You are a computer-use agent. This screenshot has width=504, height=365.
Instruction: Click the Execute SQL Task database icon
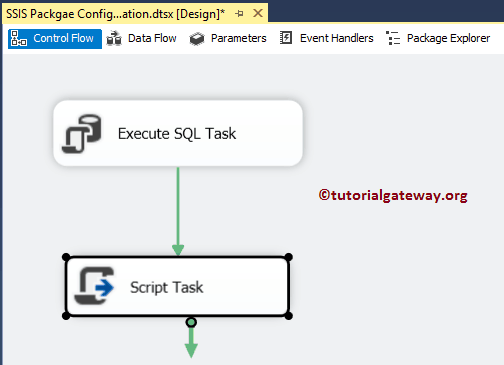coord(82,134)
